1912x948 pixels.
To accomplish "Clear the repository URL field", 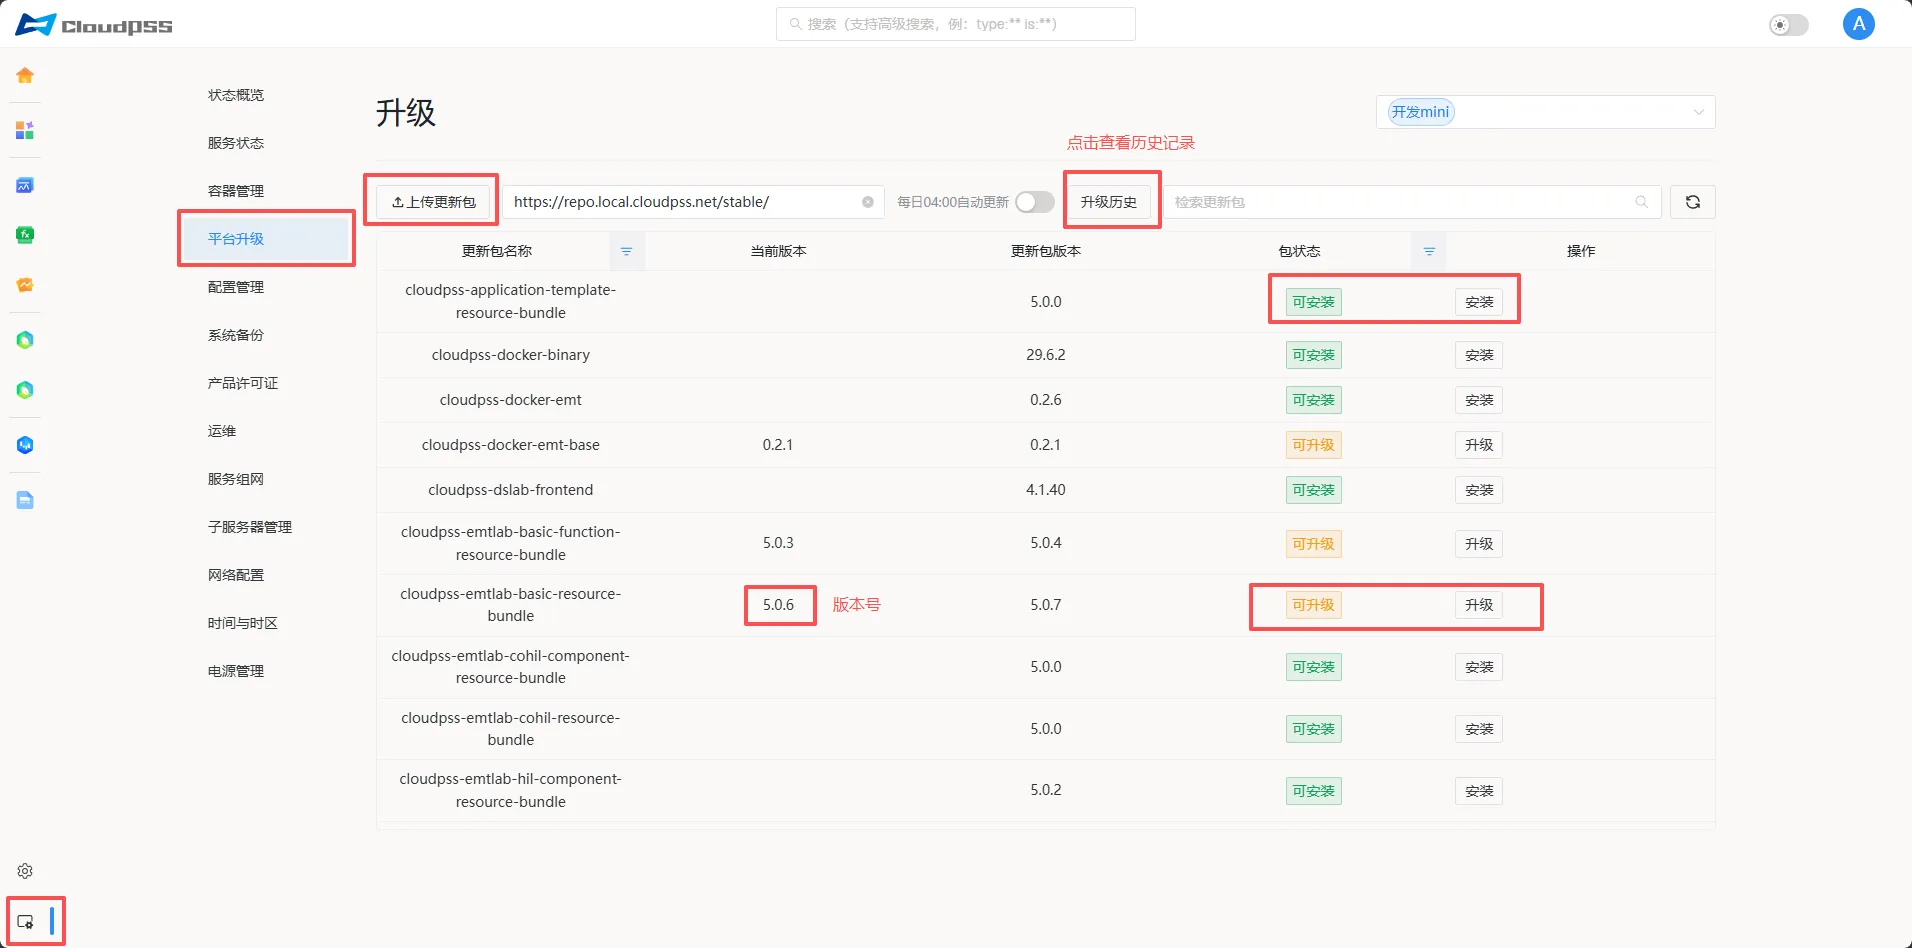I will [x=868, y=202].
